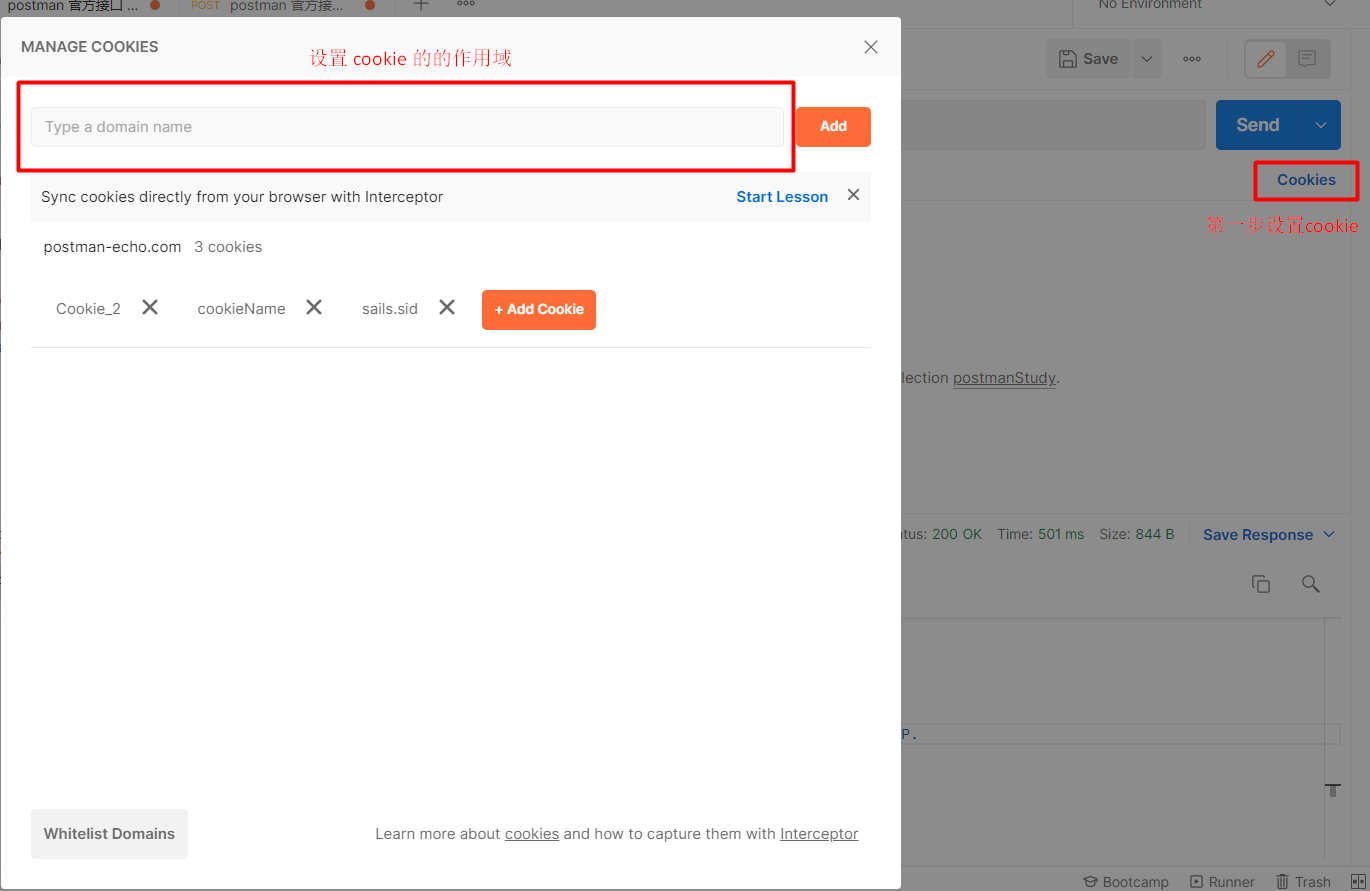The width and height of the screenshot is (1370, 891).
Task: Open the No Environment dropdown
Action: pos(1218,5)
